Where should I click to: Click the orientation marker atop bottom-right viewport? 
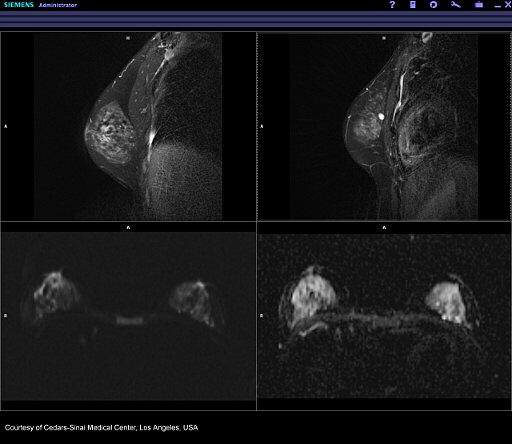click(384, 228)
